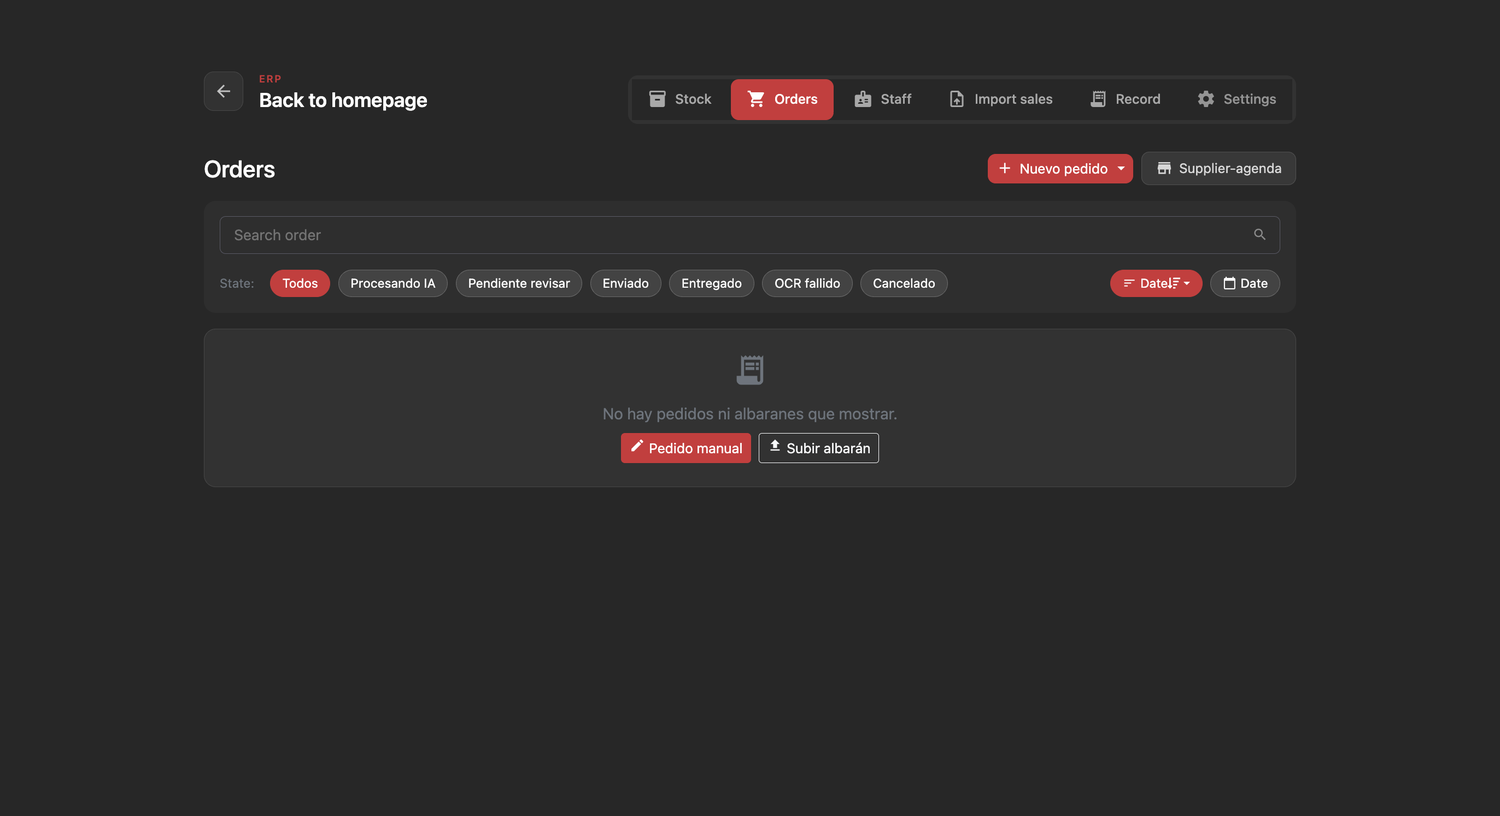Click the Orders page heading
1500x816 pixels.
[239, 169]
